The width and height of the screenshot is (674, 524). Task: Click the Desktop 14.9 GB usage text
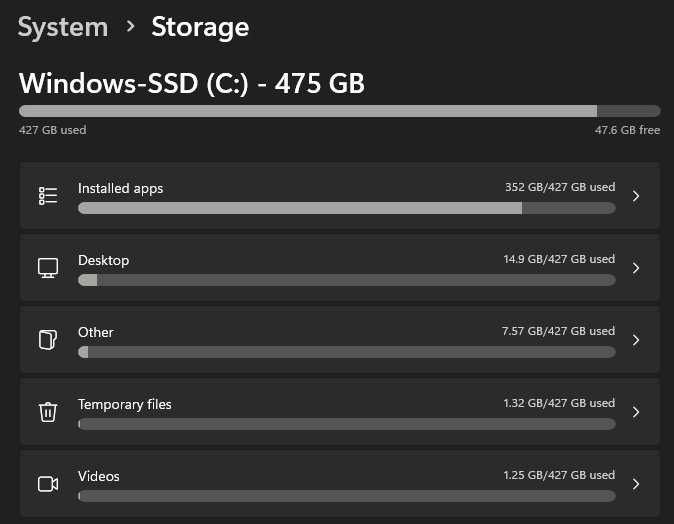point(558,259)
